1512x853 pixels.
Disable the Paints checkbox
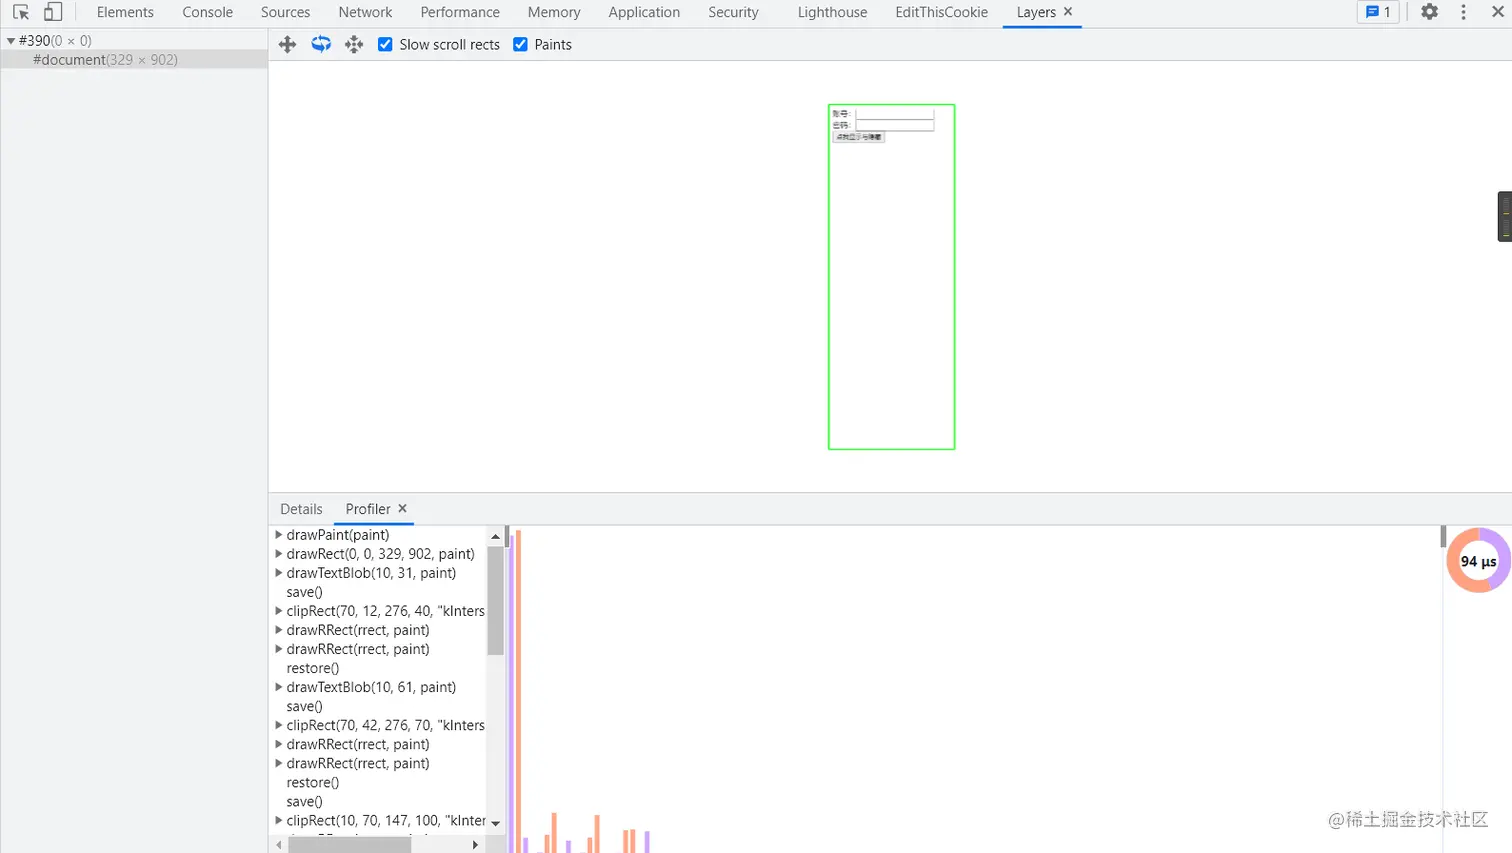click(520, 44)
